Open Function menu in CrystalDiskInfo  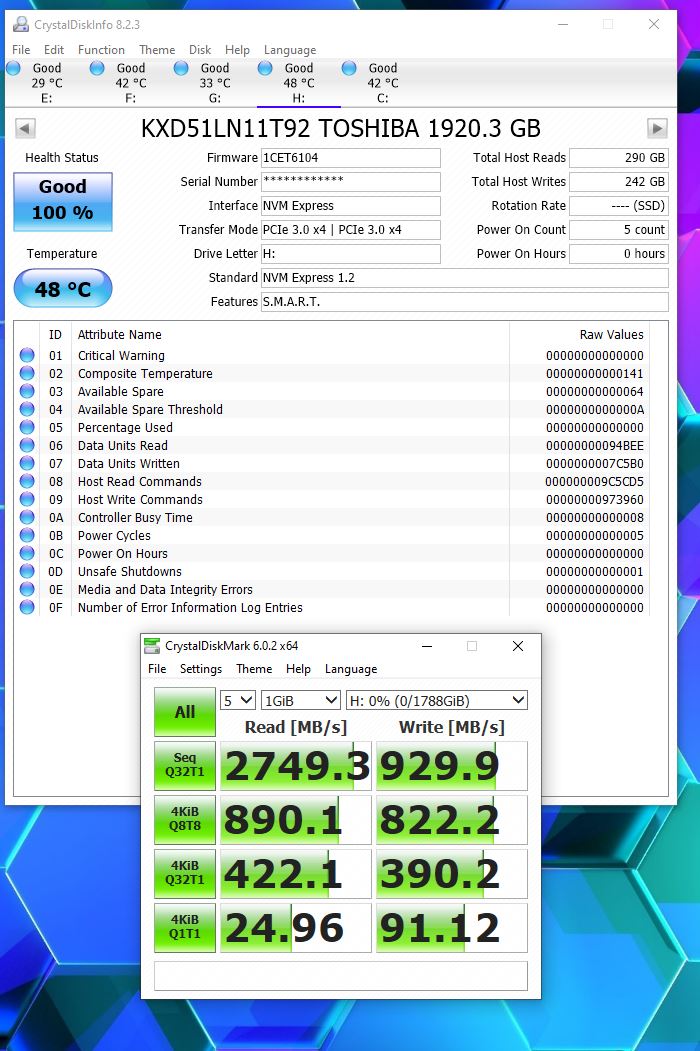pyautogui.click(x=101, y=50)
